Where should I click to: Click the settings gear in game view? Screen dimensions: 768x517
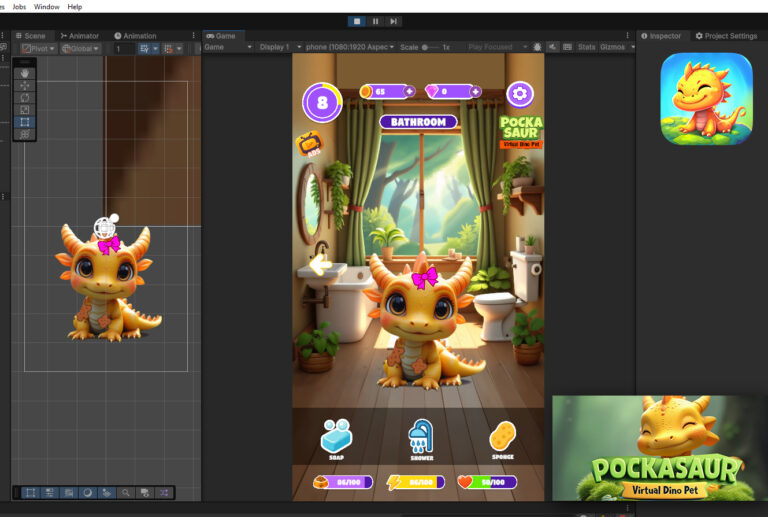click(x=519, y=94)
